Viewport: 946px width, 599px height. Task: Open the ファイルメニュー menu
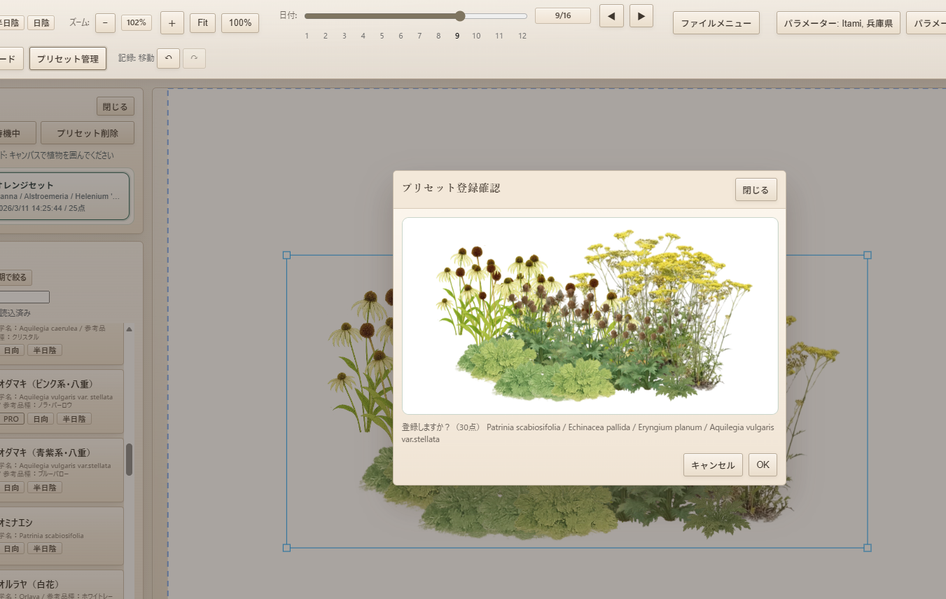point(715,23)
